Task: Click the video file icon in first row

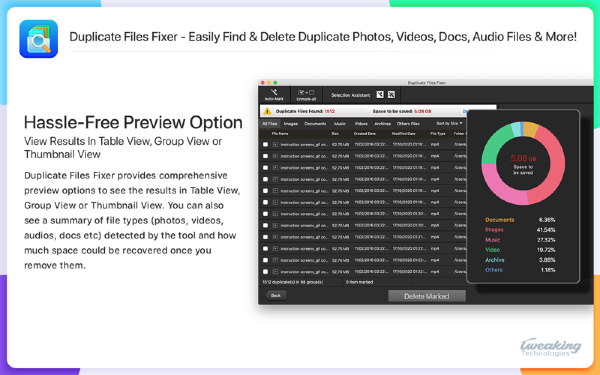Action: tap(275, 145)
